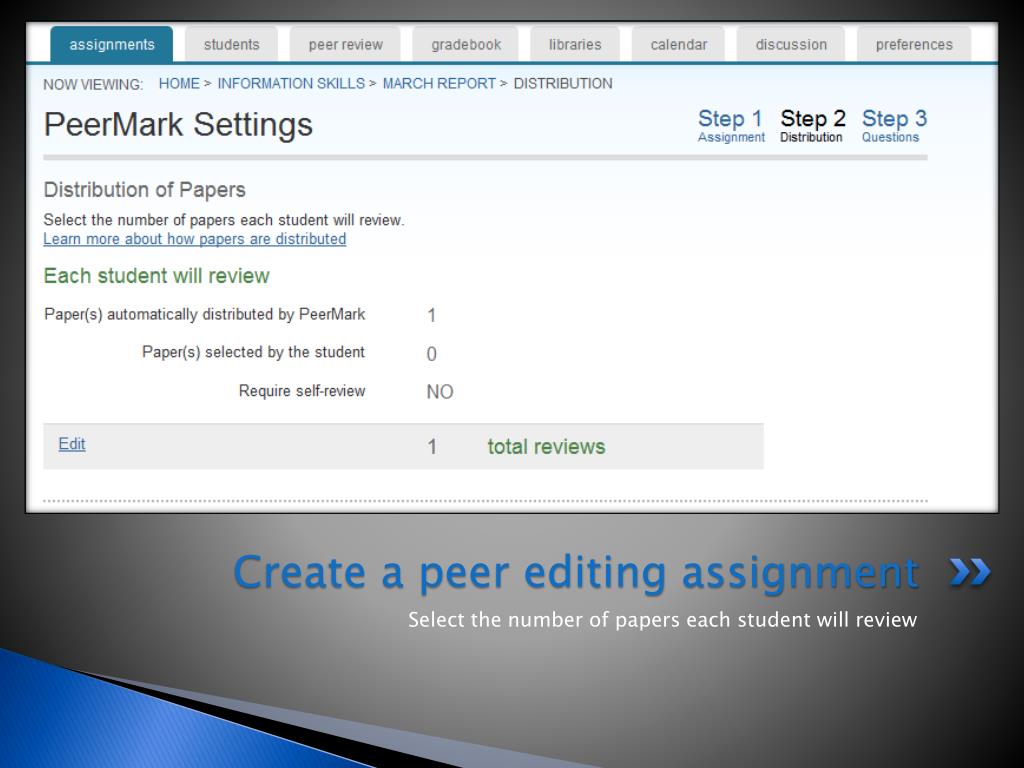The image size is (1024, 768).
Task: Select Step 2 Distribution
Action: (x=812, y=125)
